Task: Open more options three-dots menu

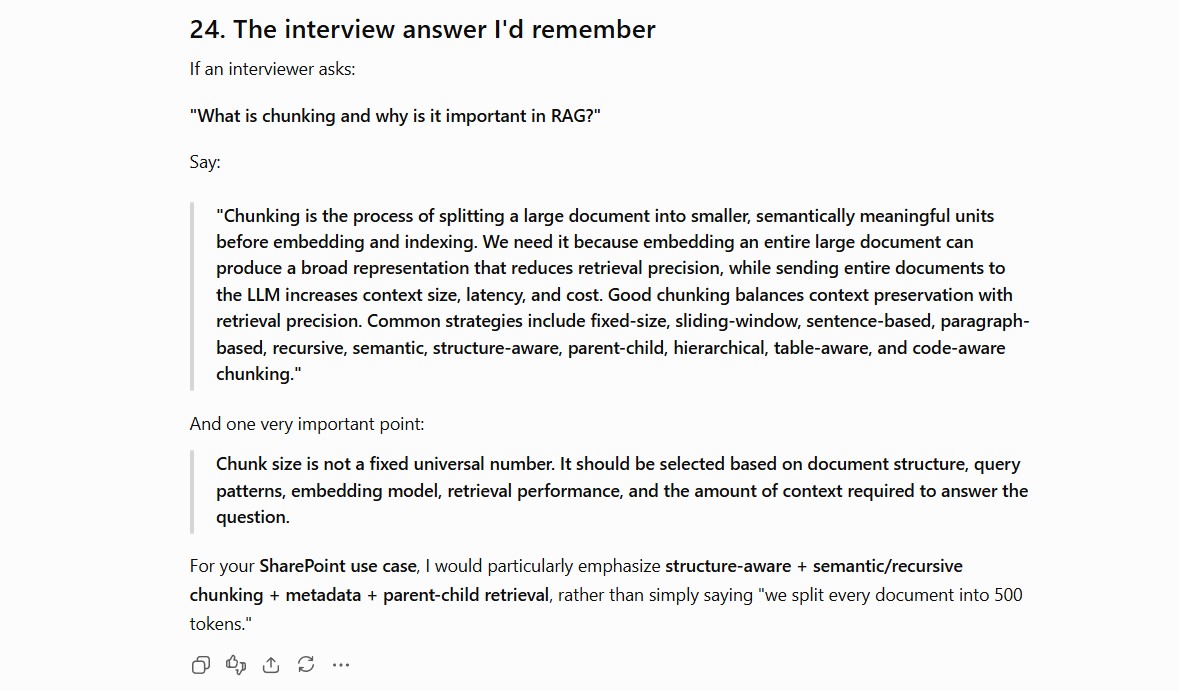Action: point(341,665)
